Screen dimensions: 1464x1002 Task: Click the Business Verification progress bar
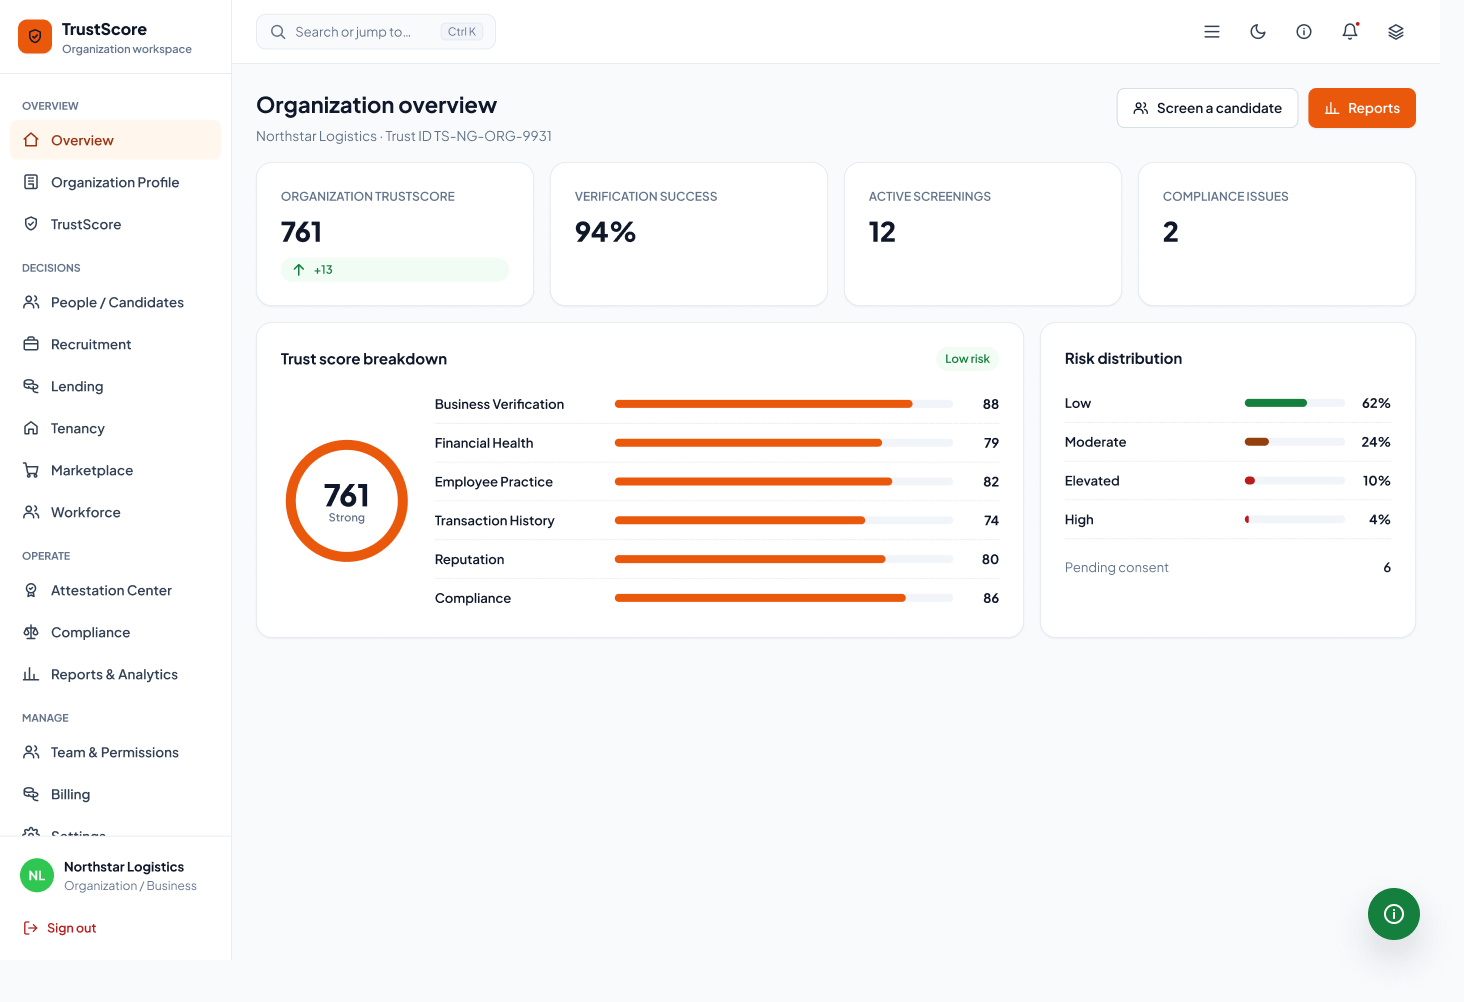pos(784,404)
